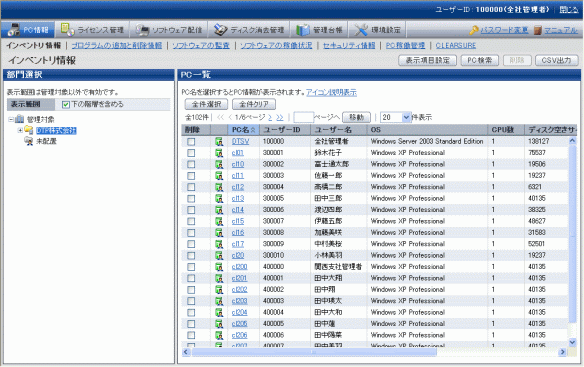Viewport: 584px width, 367px height.
Task: Open the ライセンス管理 tab
Action: 92,30
